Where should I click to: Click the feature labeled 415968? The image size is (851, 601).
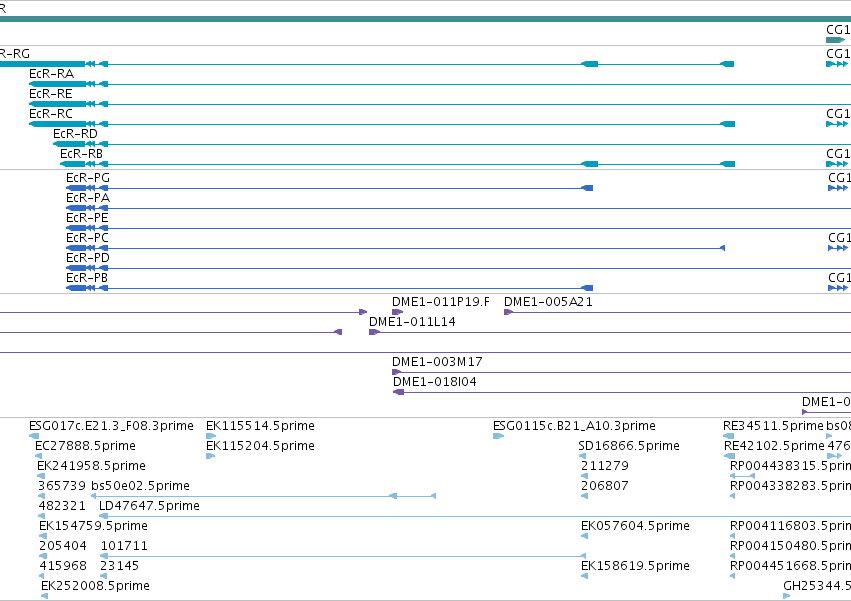point(63,566)
